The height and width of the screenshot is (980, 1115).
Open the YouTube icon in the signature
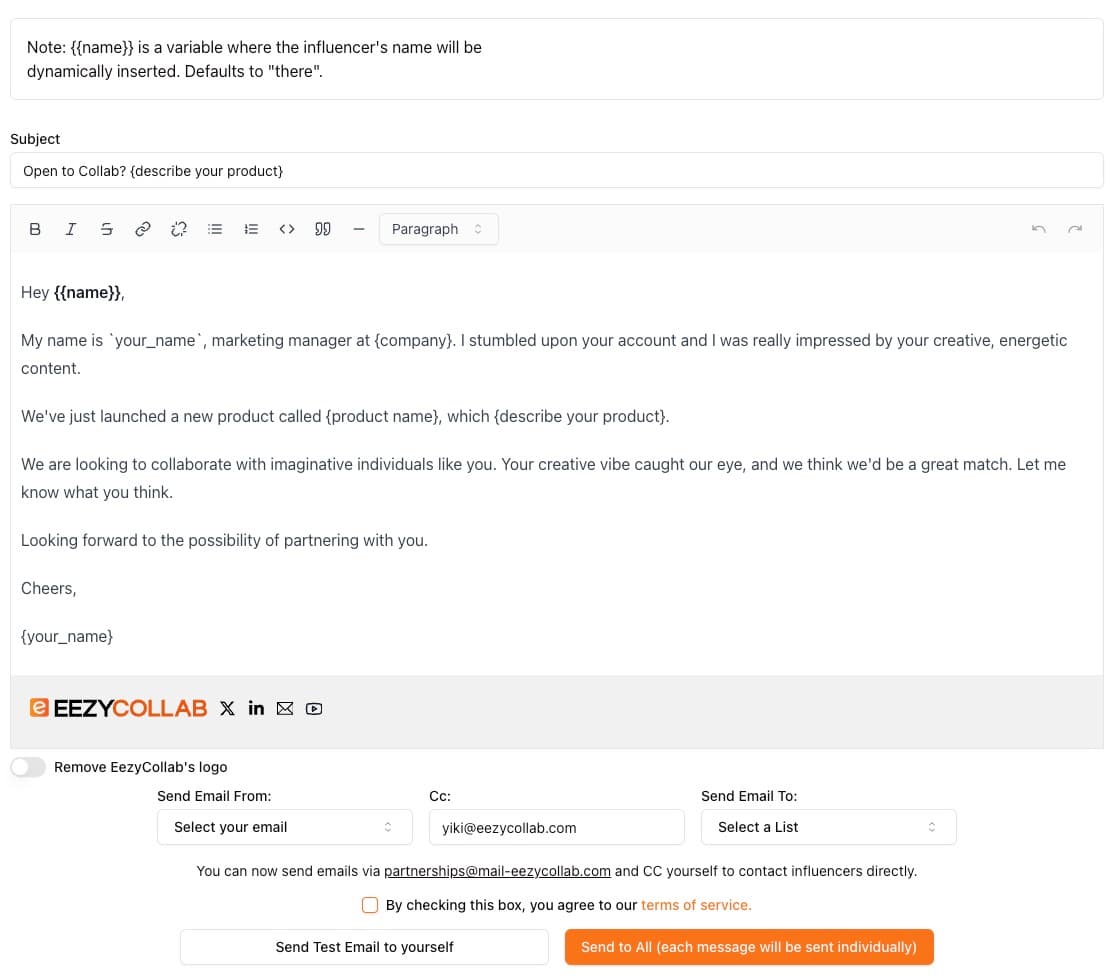(x=313, y=708)
